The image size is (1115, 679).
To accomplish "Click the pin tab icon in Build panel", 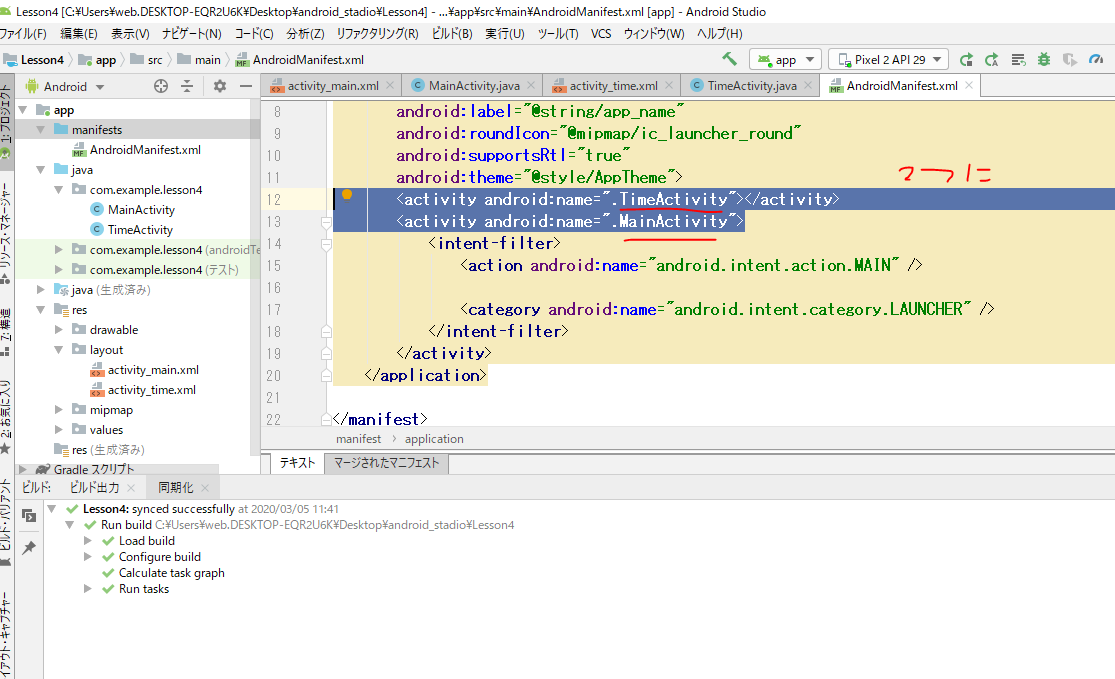I will coord(29,547).
